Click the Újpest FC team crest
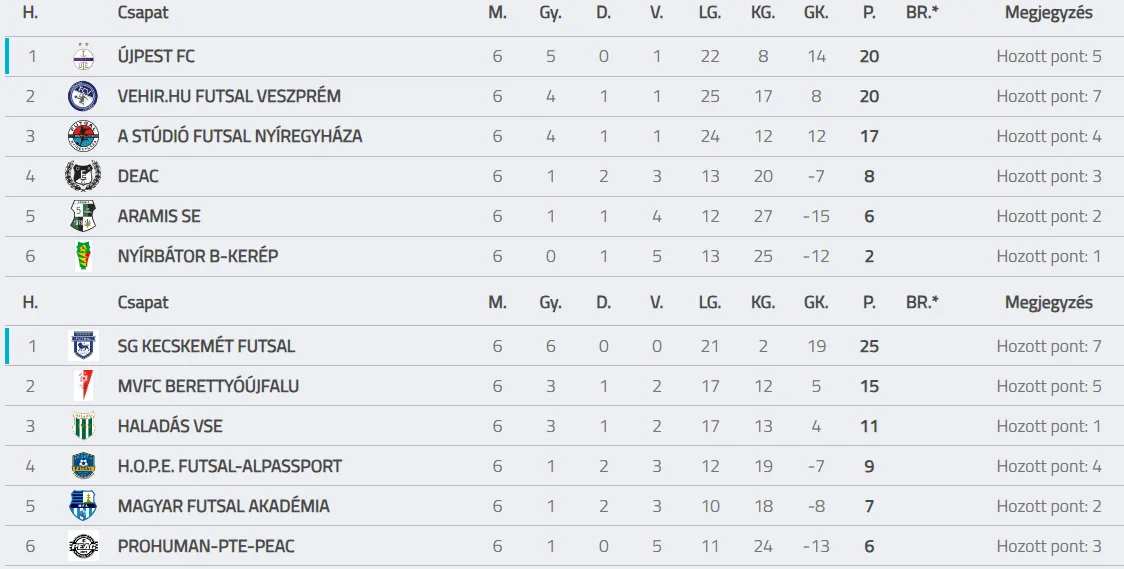Viewport: 1124px width, 569px height. pyautogui.click(x=83, y=56)
